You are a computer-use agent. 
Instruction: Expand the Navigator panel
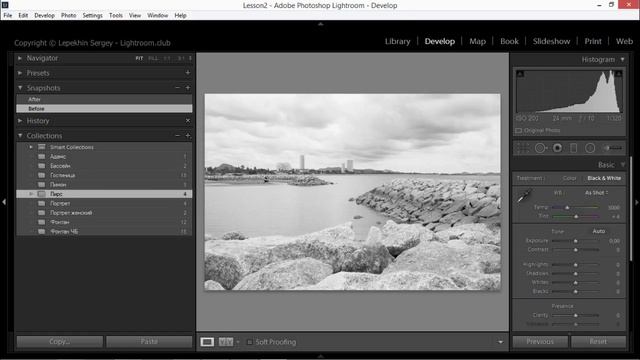click(20, 58)
